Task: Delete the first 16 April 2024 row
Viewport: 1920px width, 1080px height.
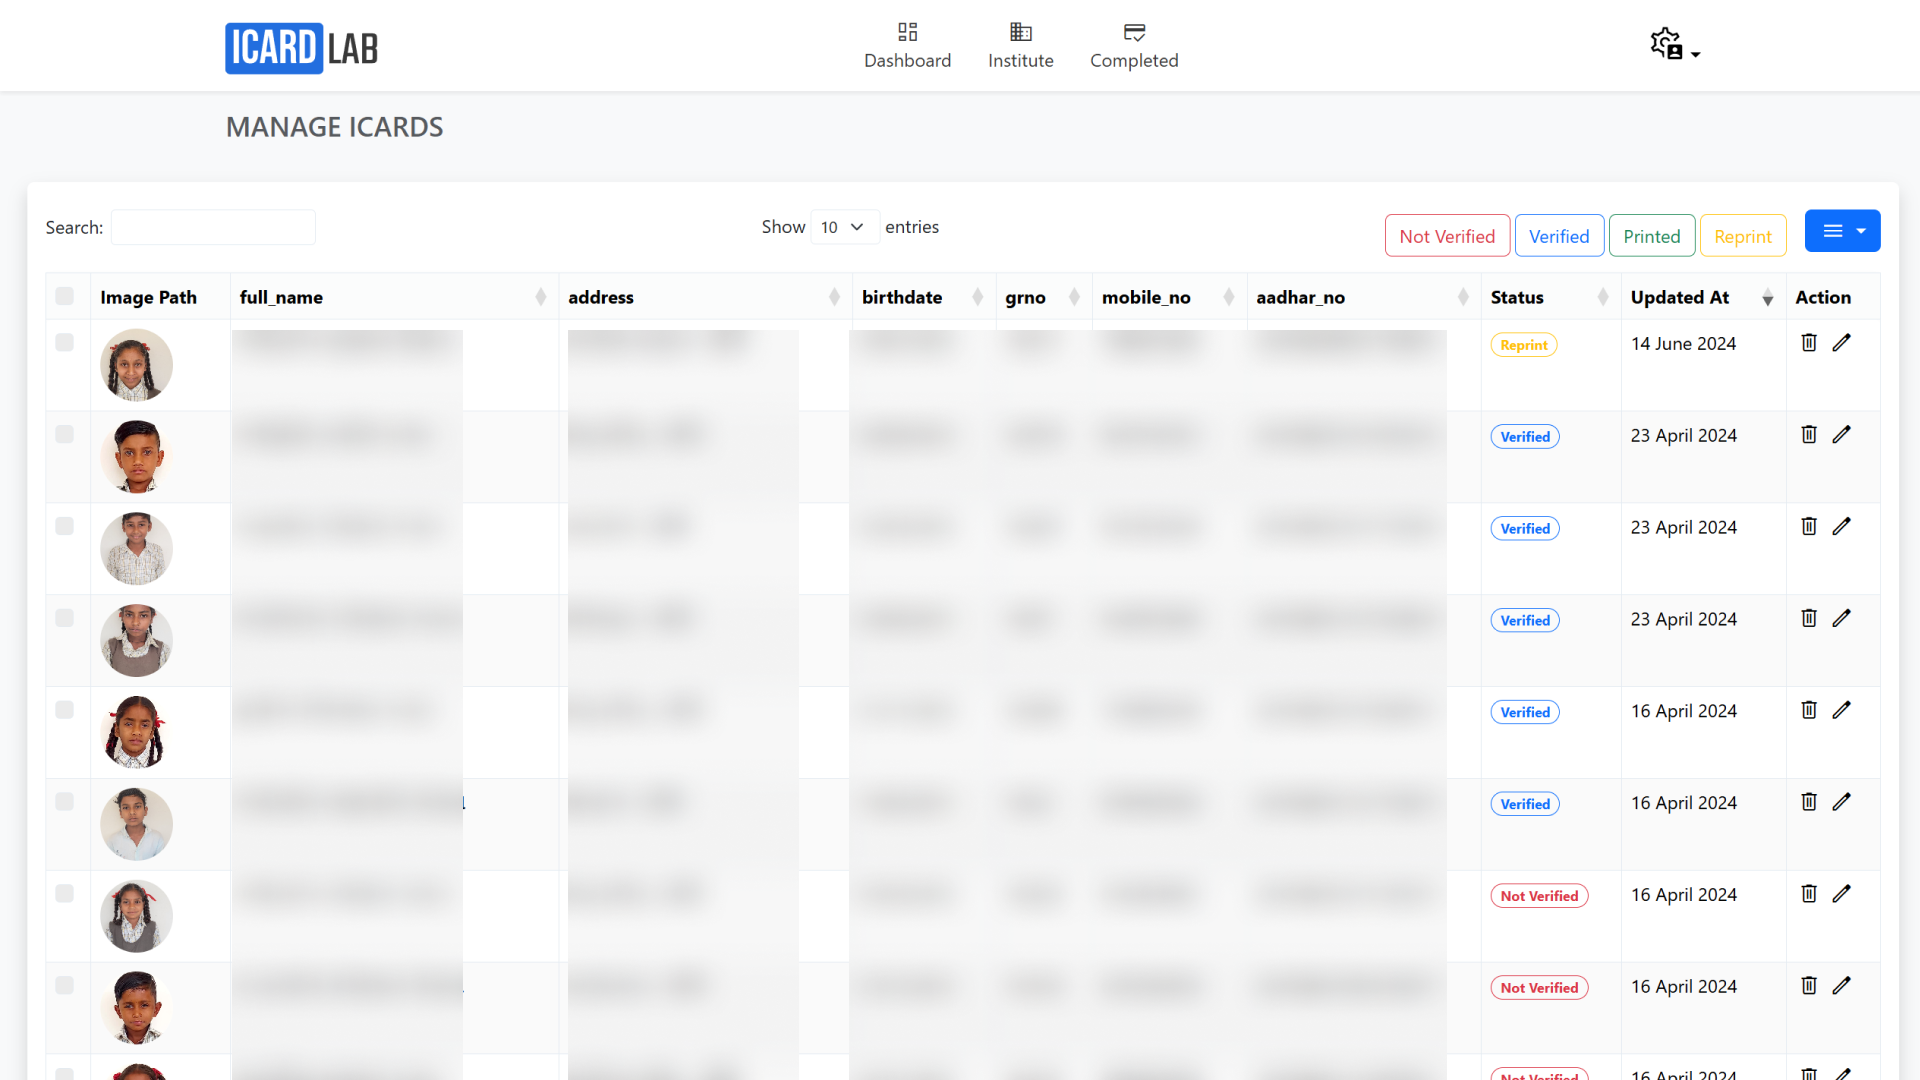Action: coord(1809,711)
